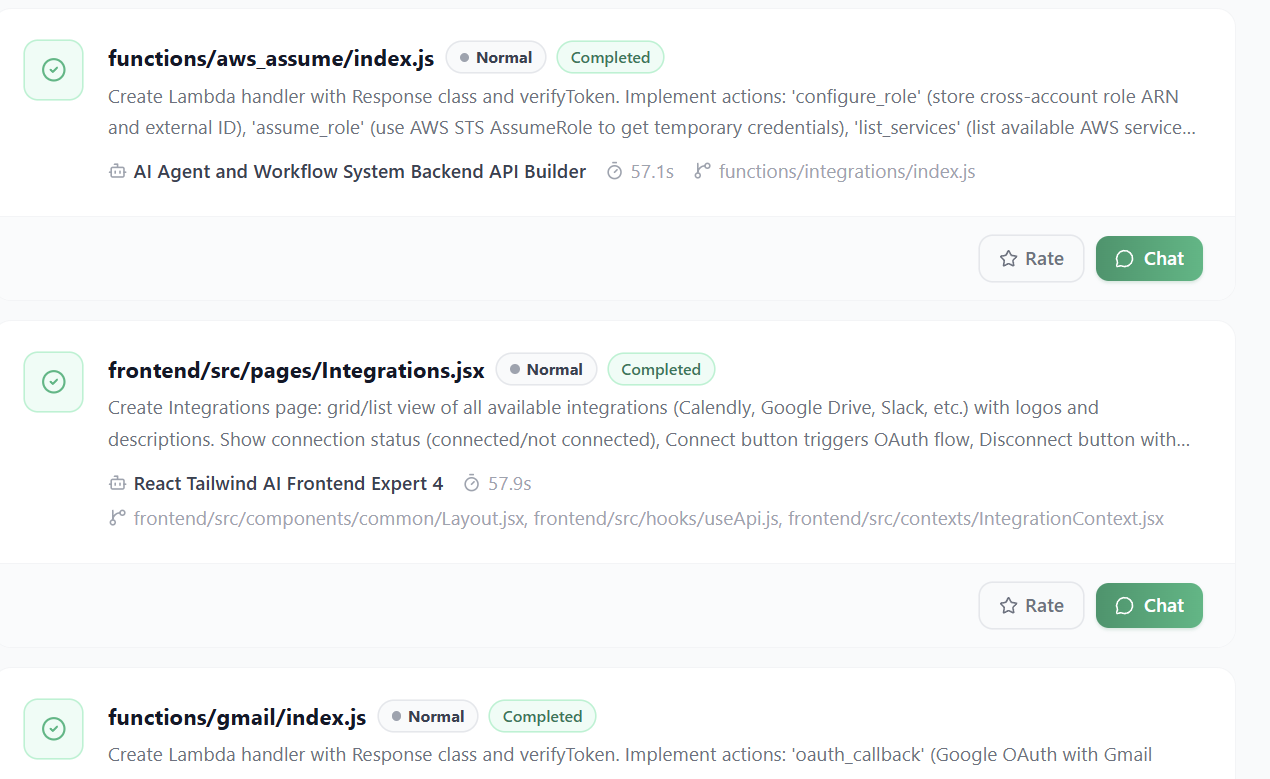Open the functions/gmail/index.js title

(237, 717)
